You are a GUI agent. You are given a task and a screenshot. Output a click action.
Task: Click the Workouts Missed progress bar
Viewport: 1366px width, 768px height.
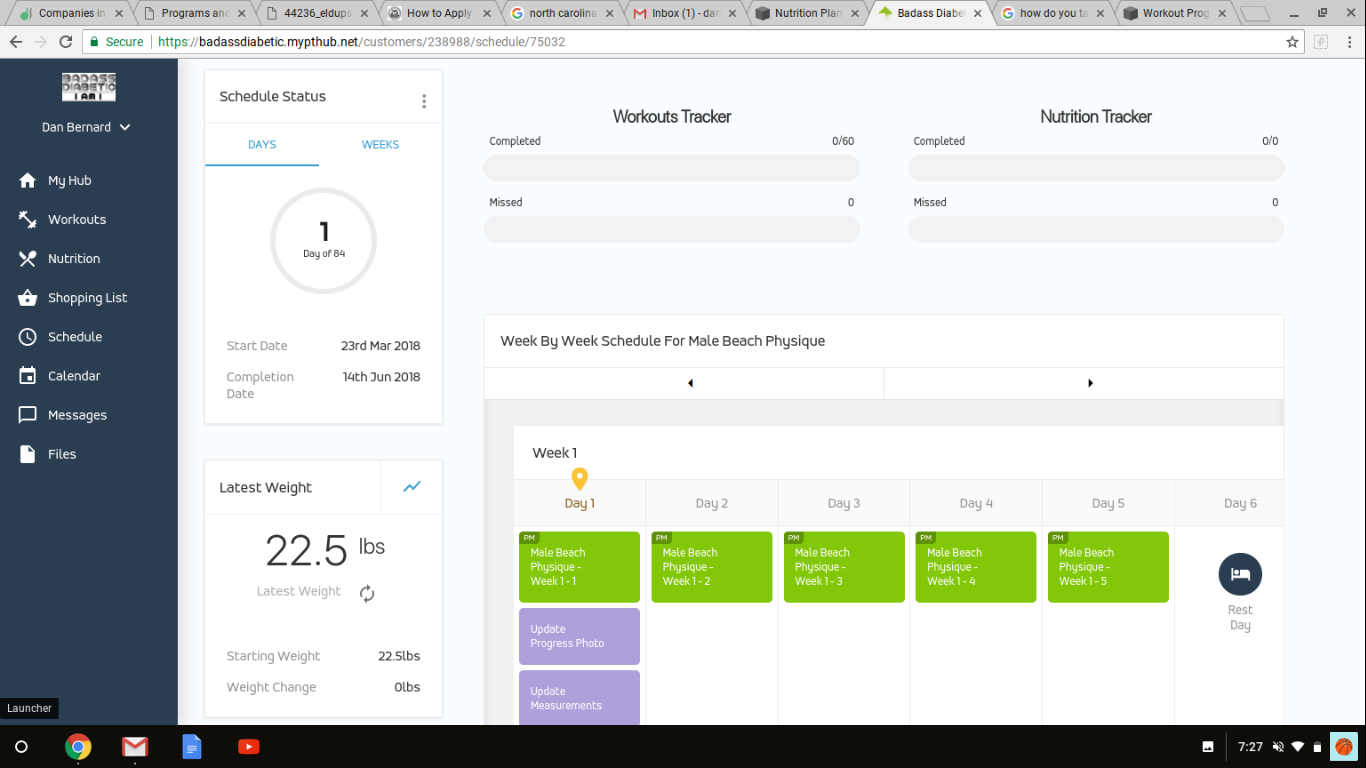point(672,229)
